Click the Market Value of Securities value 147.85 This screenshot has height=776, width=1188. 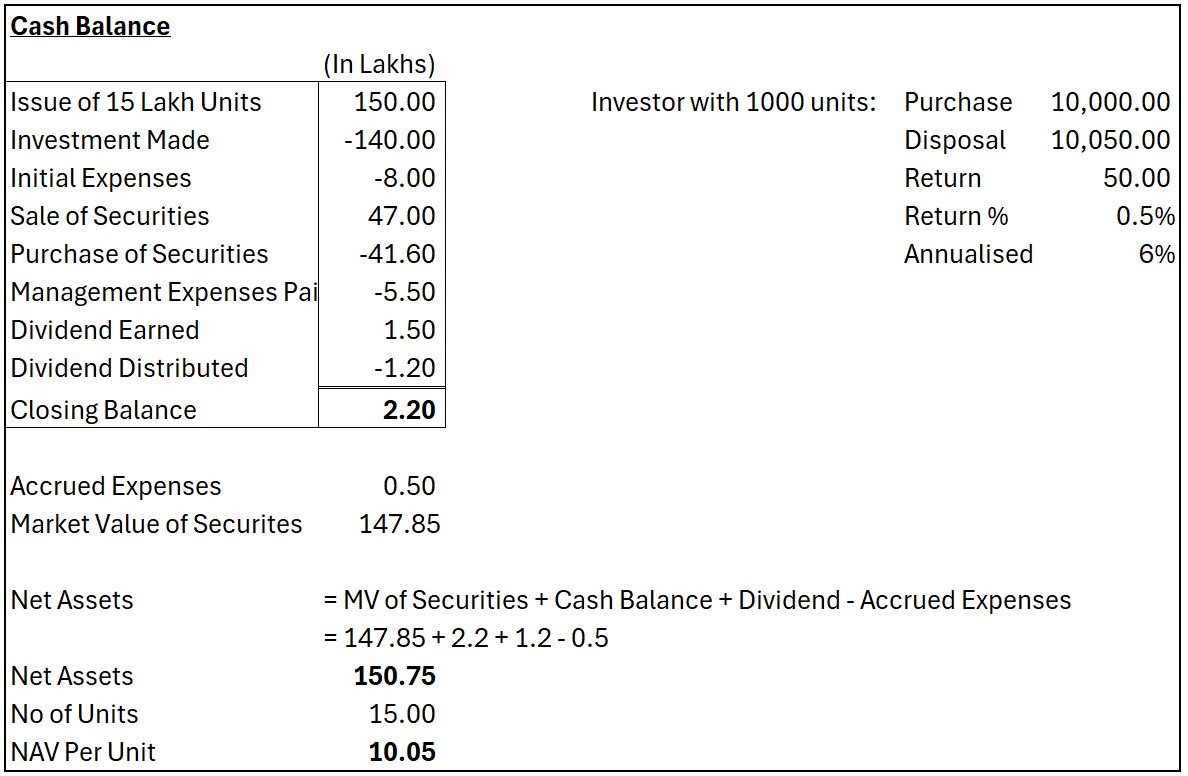click(x=399, y=524)
